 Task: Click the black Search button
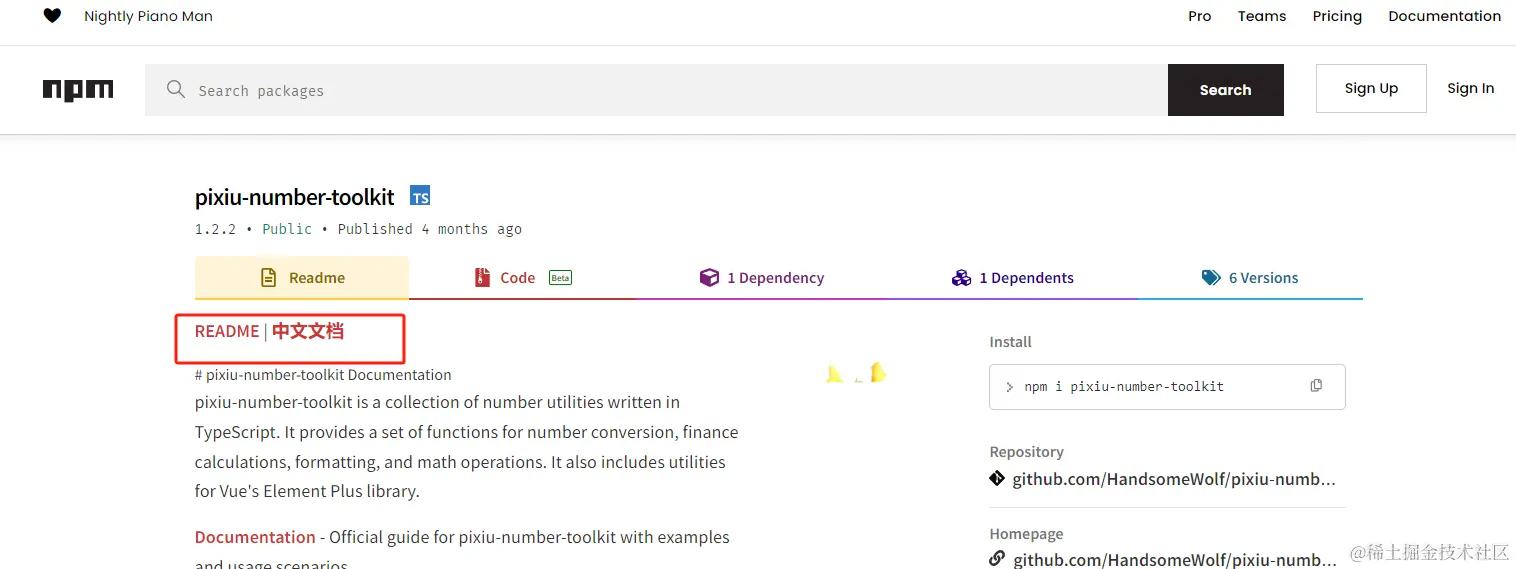(x=1226, y=90)
